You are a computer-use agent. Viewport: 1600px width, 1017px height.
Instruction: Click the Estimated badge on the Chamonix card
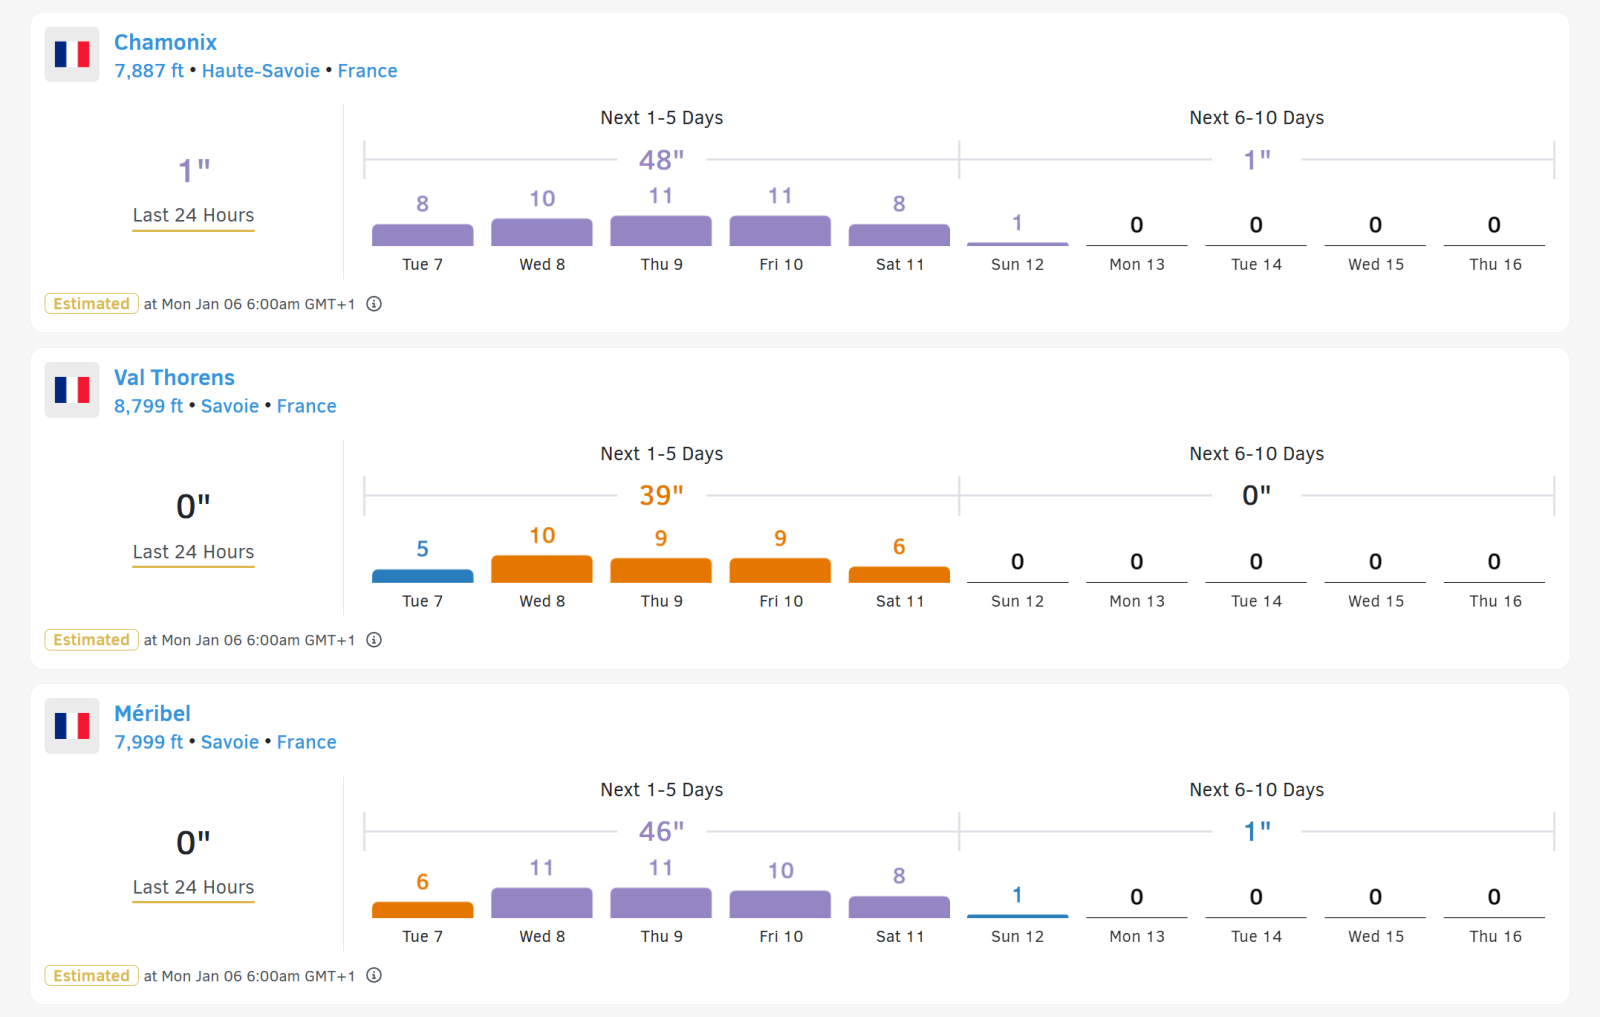point(91,304)
